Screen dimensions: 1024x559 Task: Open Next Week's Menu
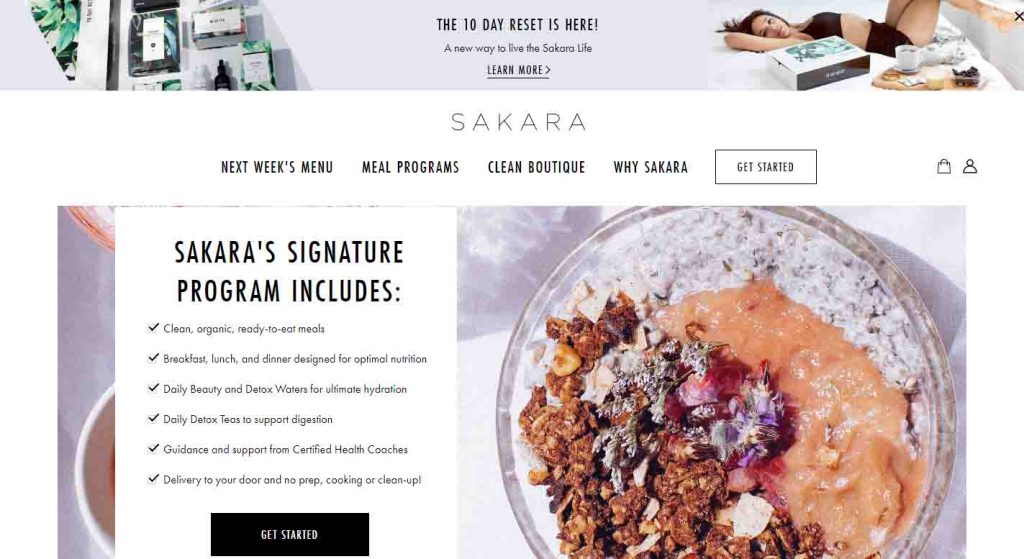coord(277,167)
